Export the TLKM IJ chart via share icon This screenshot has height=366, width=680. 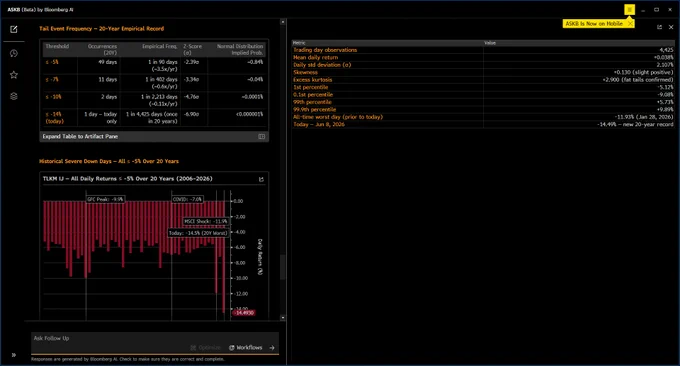coord(261,179)
